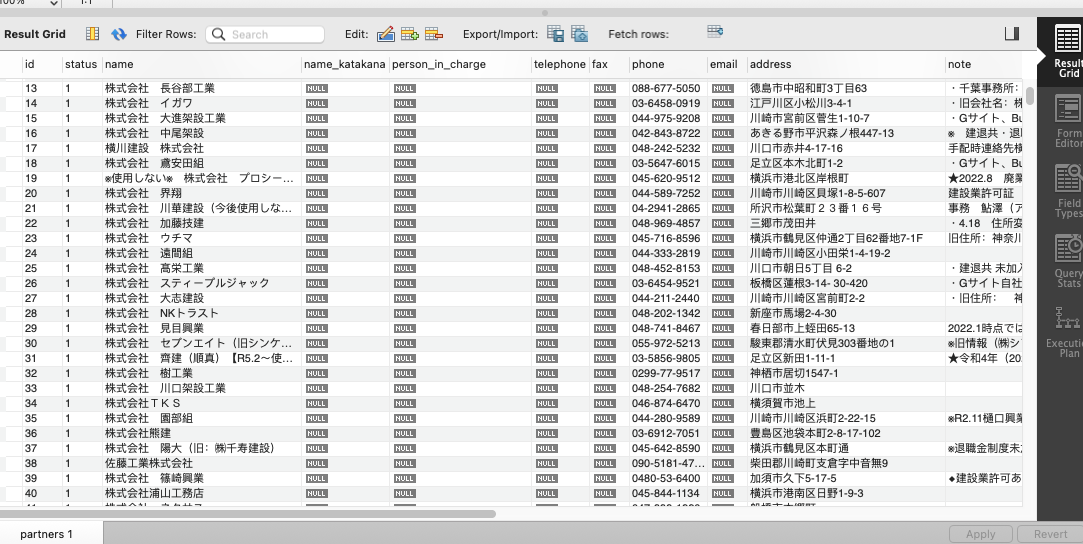Viewport: 1083px width, 544px height.
Task: Click the telephone column header
Action: pyautogui.click(x=559, y=64)
